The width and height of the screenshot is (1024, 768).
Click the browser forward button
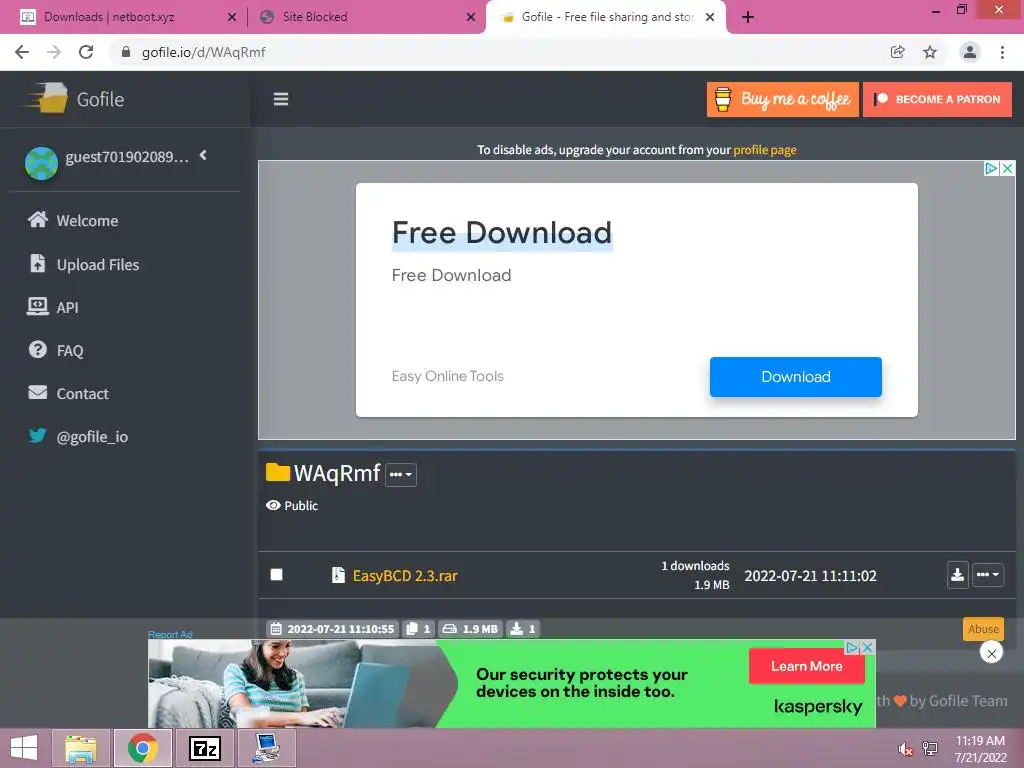click(x=54, y=52)
